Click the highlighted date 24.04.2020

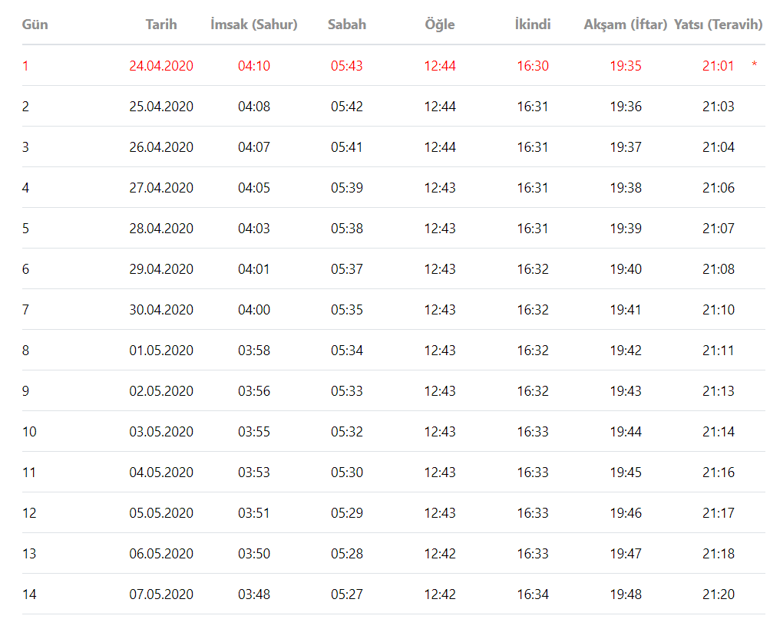click(161, 66)
